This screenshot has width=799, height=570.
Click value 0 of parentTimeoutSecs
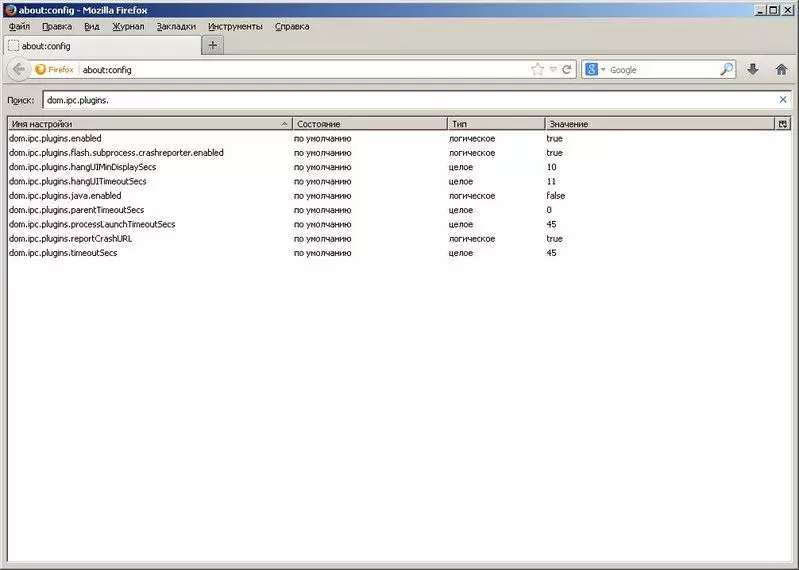[549, 210]
